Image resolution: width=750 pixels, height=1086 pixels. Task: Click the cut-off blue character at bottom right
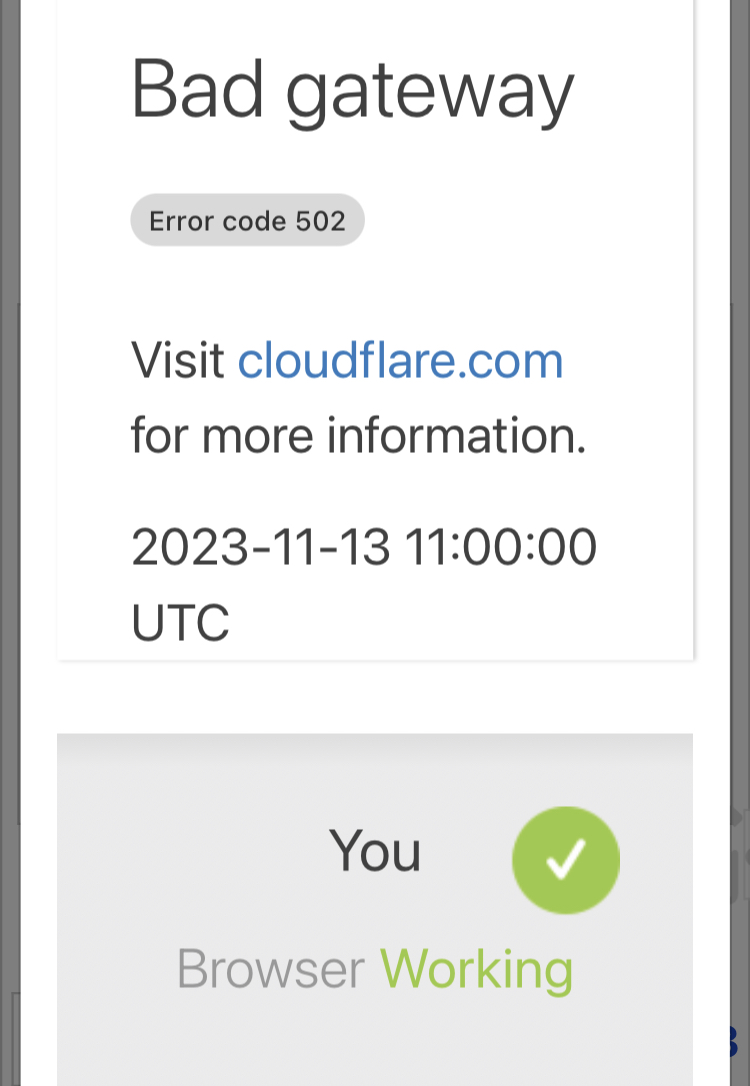733,1040
